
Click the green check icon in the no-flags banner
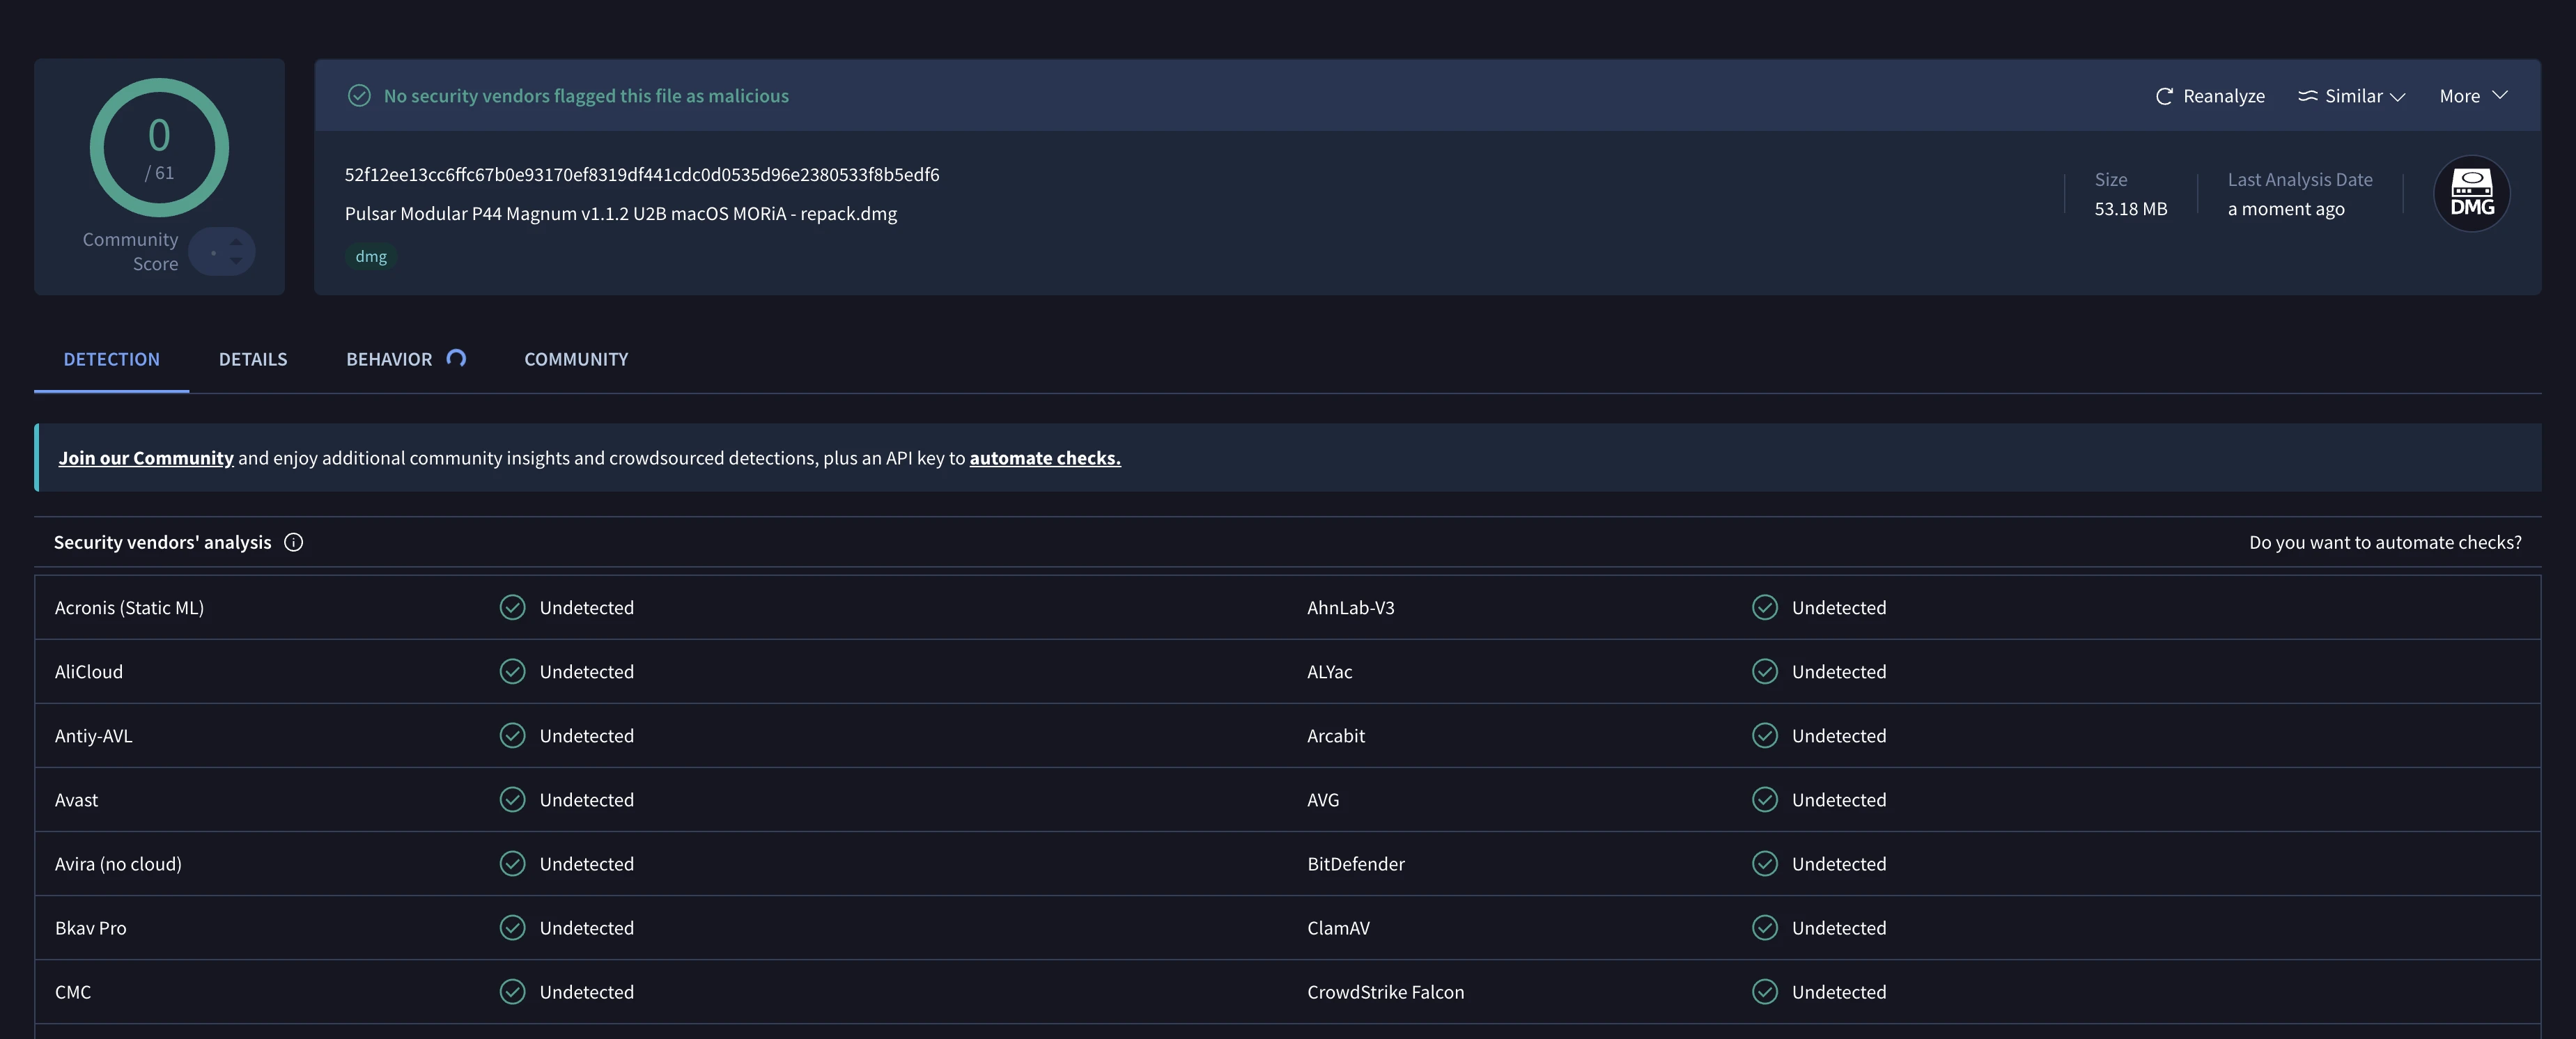pyautogui.click(x=359, y=96)
